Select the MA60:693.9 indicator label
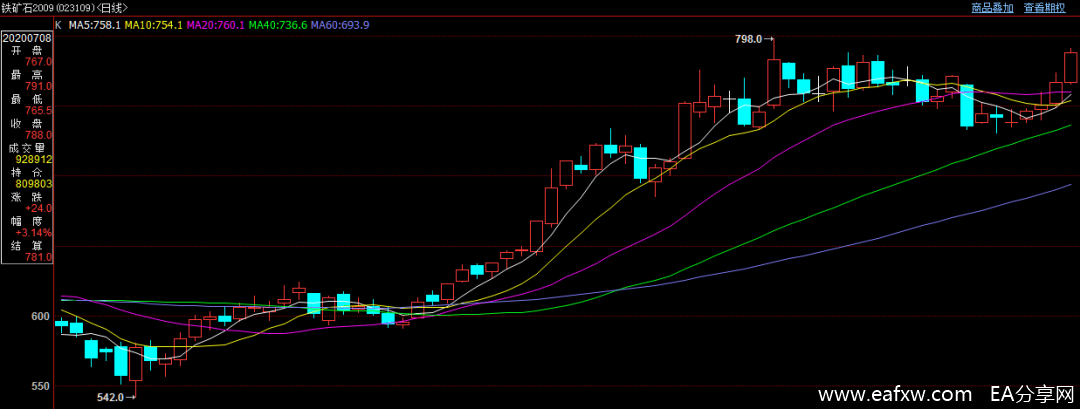1080x409 pixels. tap(340, 25)
